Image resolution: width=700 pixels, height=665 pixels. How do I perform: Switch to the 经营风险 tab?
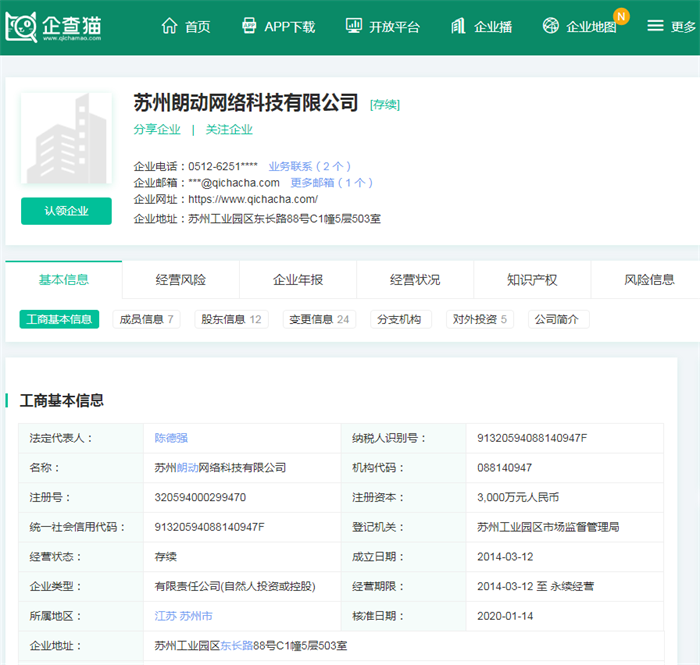[181, 280]
